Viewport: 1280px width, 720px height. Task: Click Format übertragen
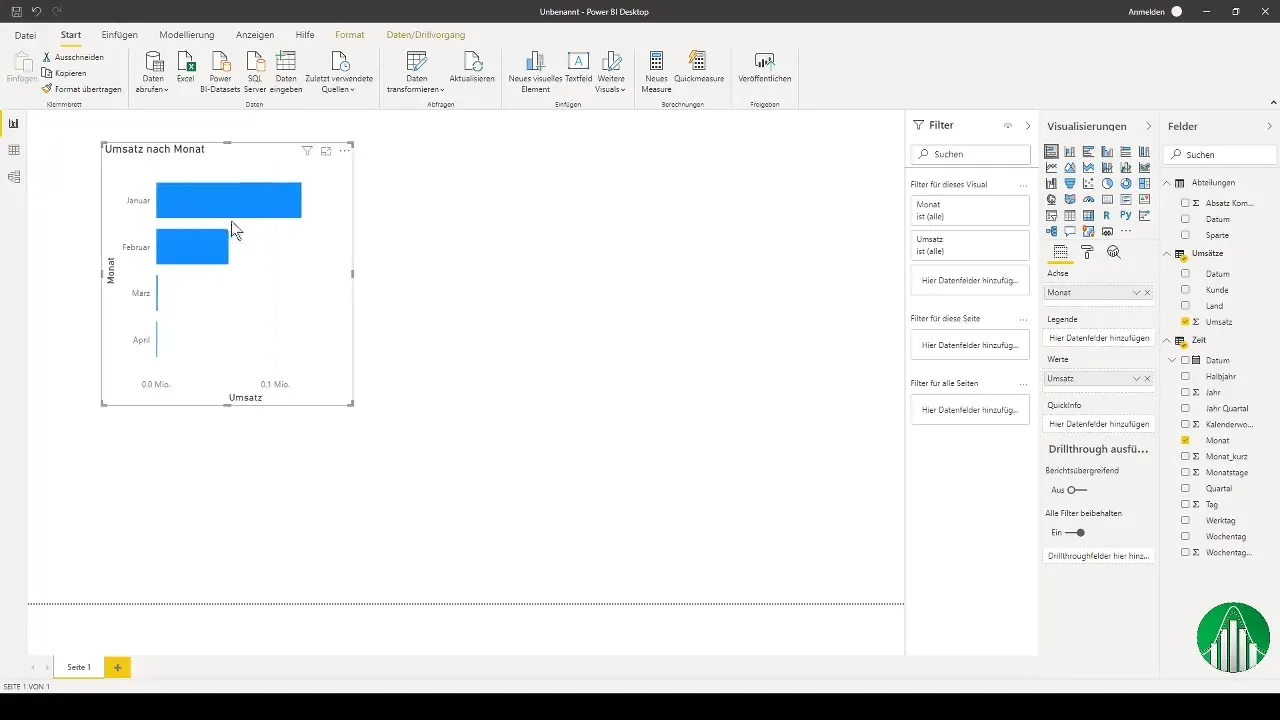81,89
